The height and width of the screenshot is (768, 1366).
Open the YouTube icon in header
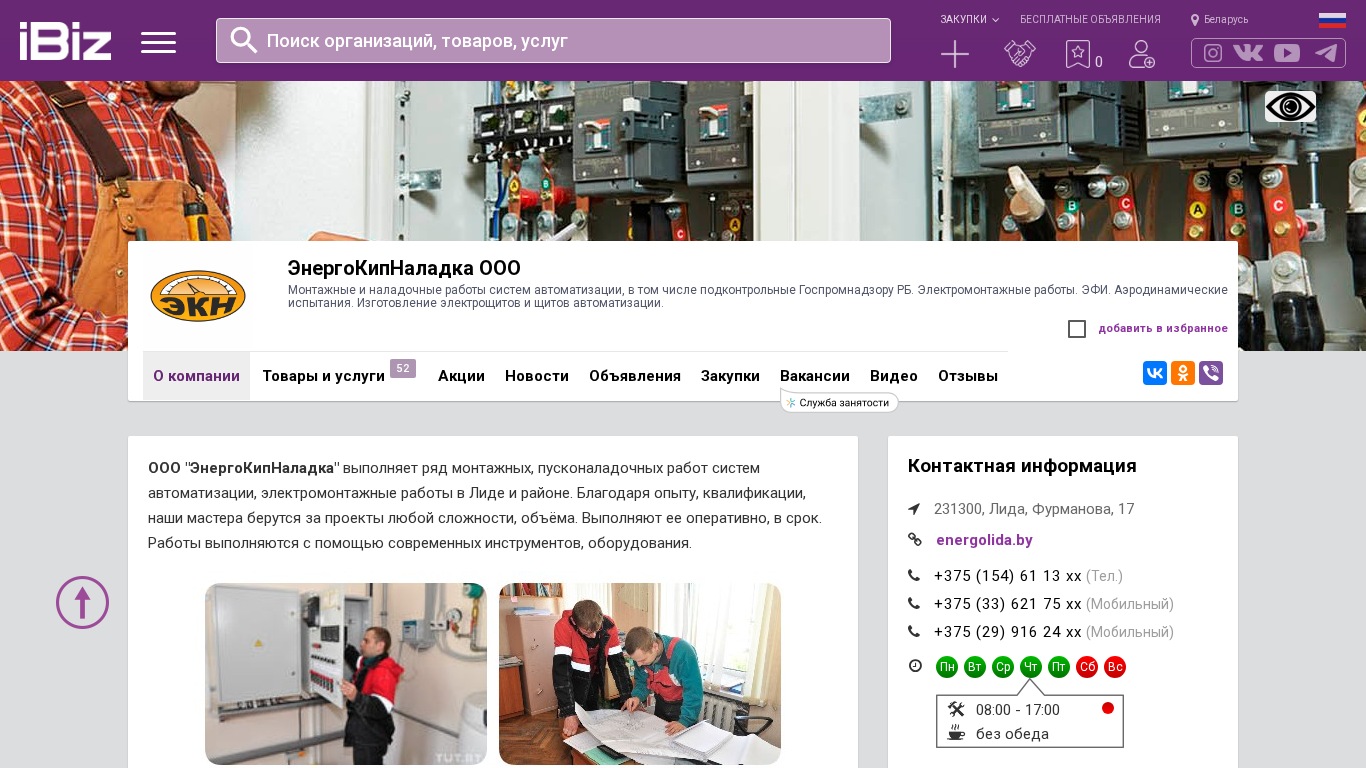[x=1287, y=53]
